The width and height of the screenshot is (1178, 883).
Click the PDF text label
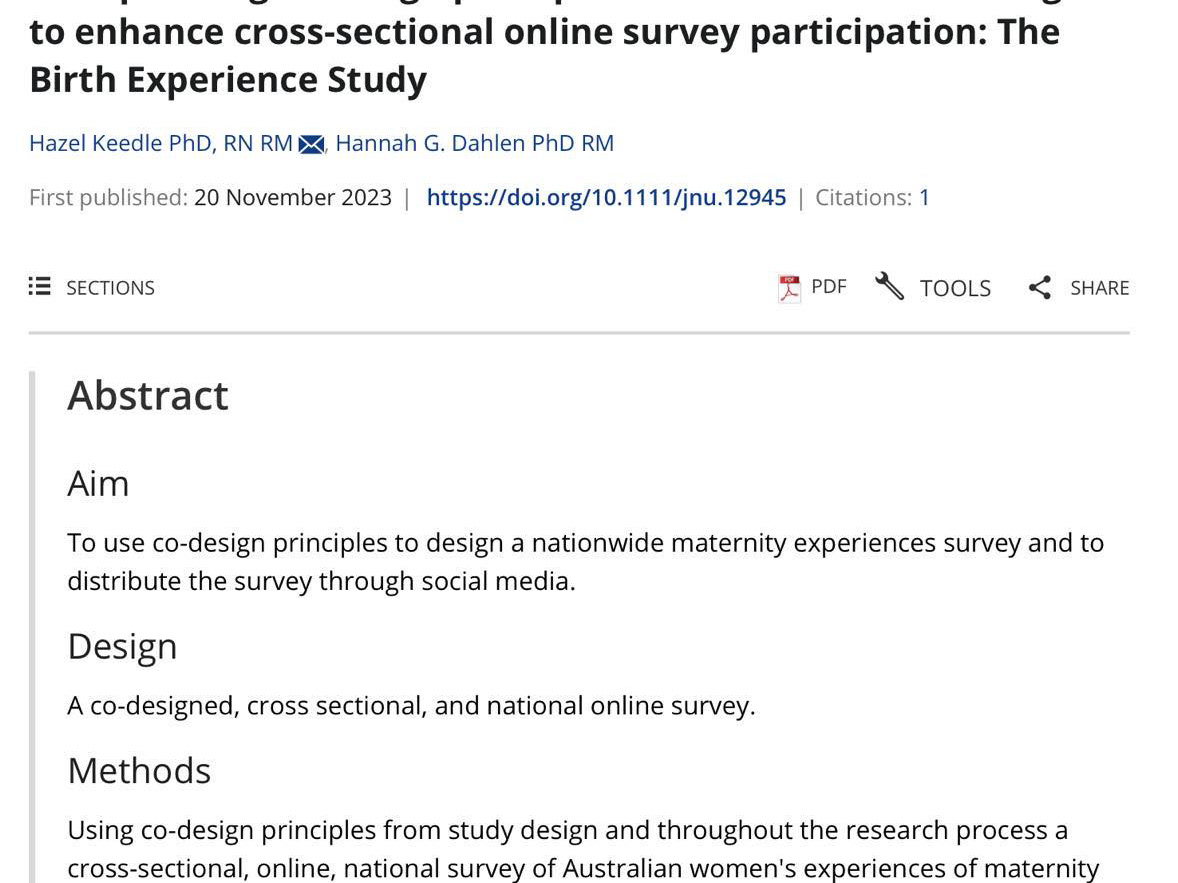coord(829,287)
